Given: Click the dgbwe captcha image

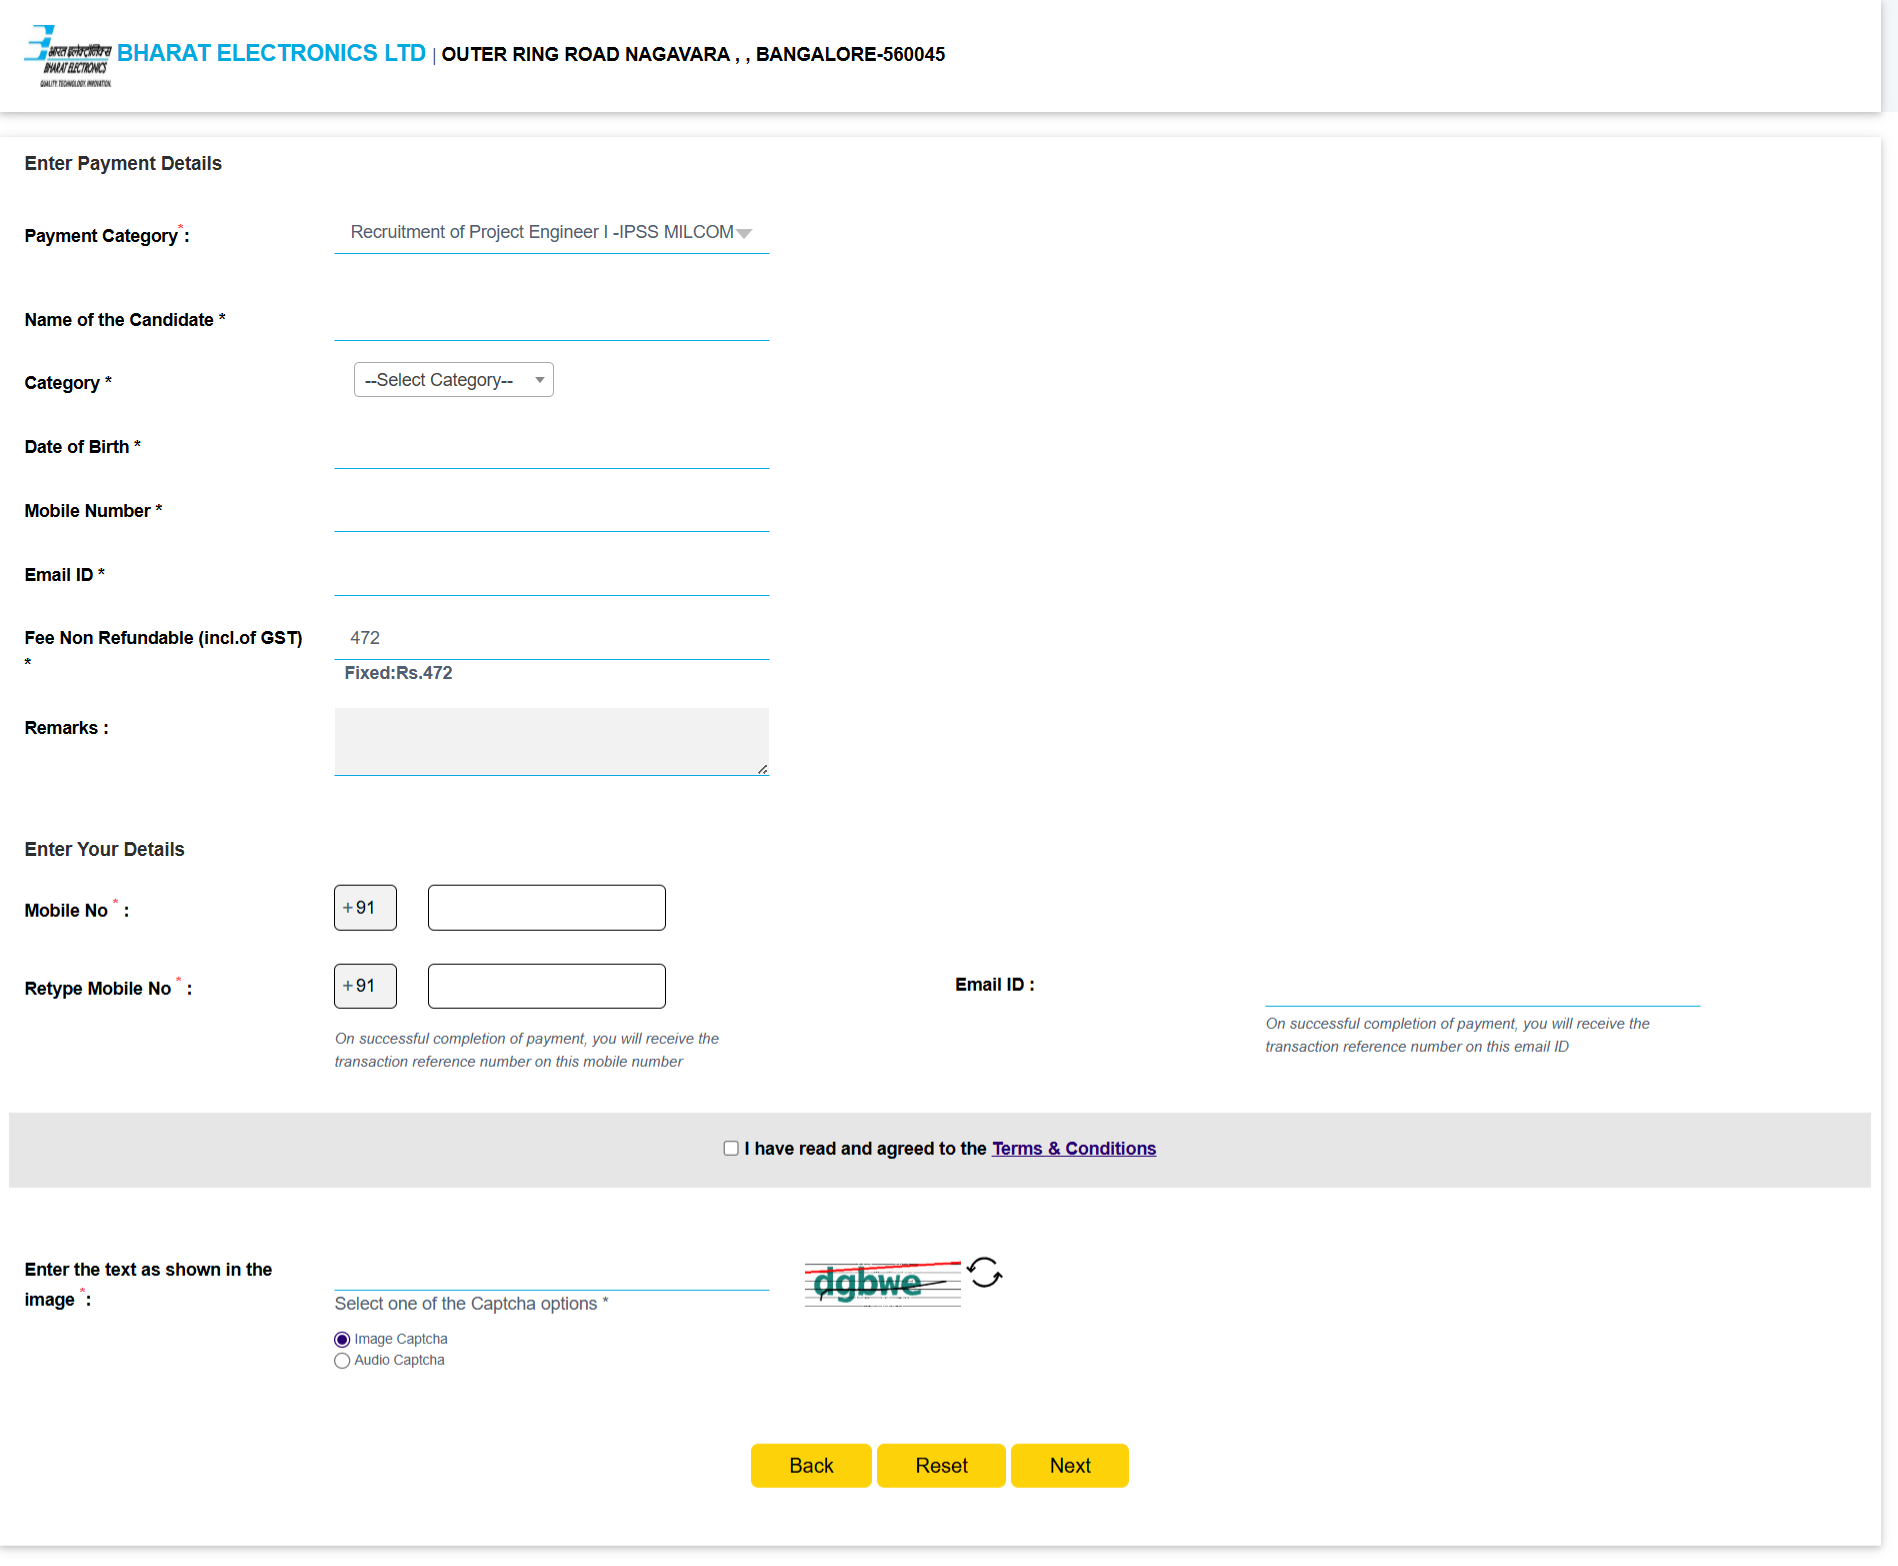Looking at the screenshot, I should click(881, 1284).
